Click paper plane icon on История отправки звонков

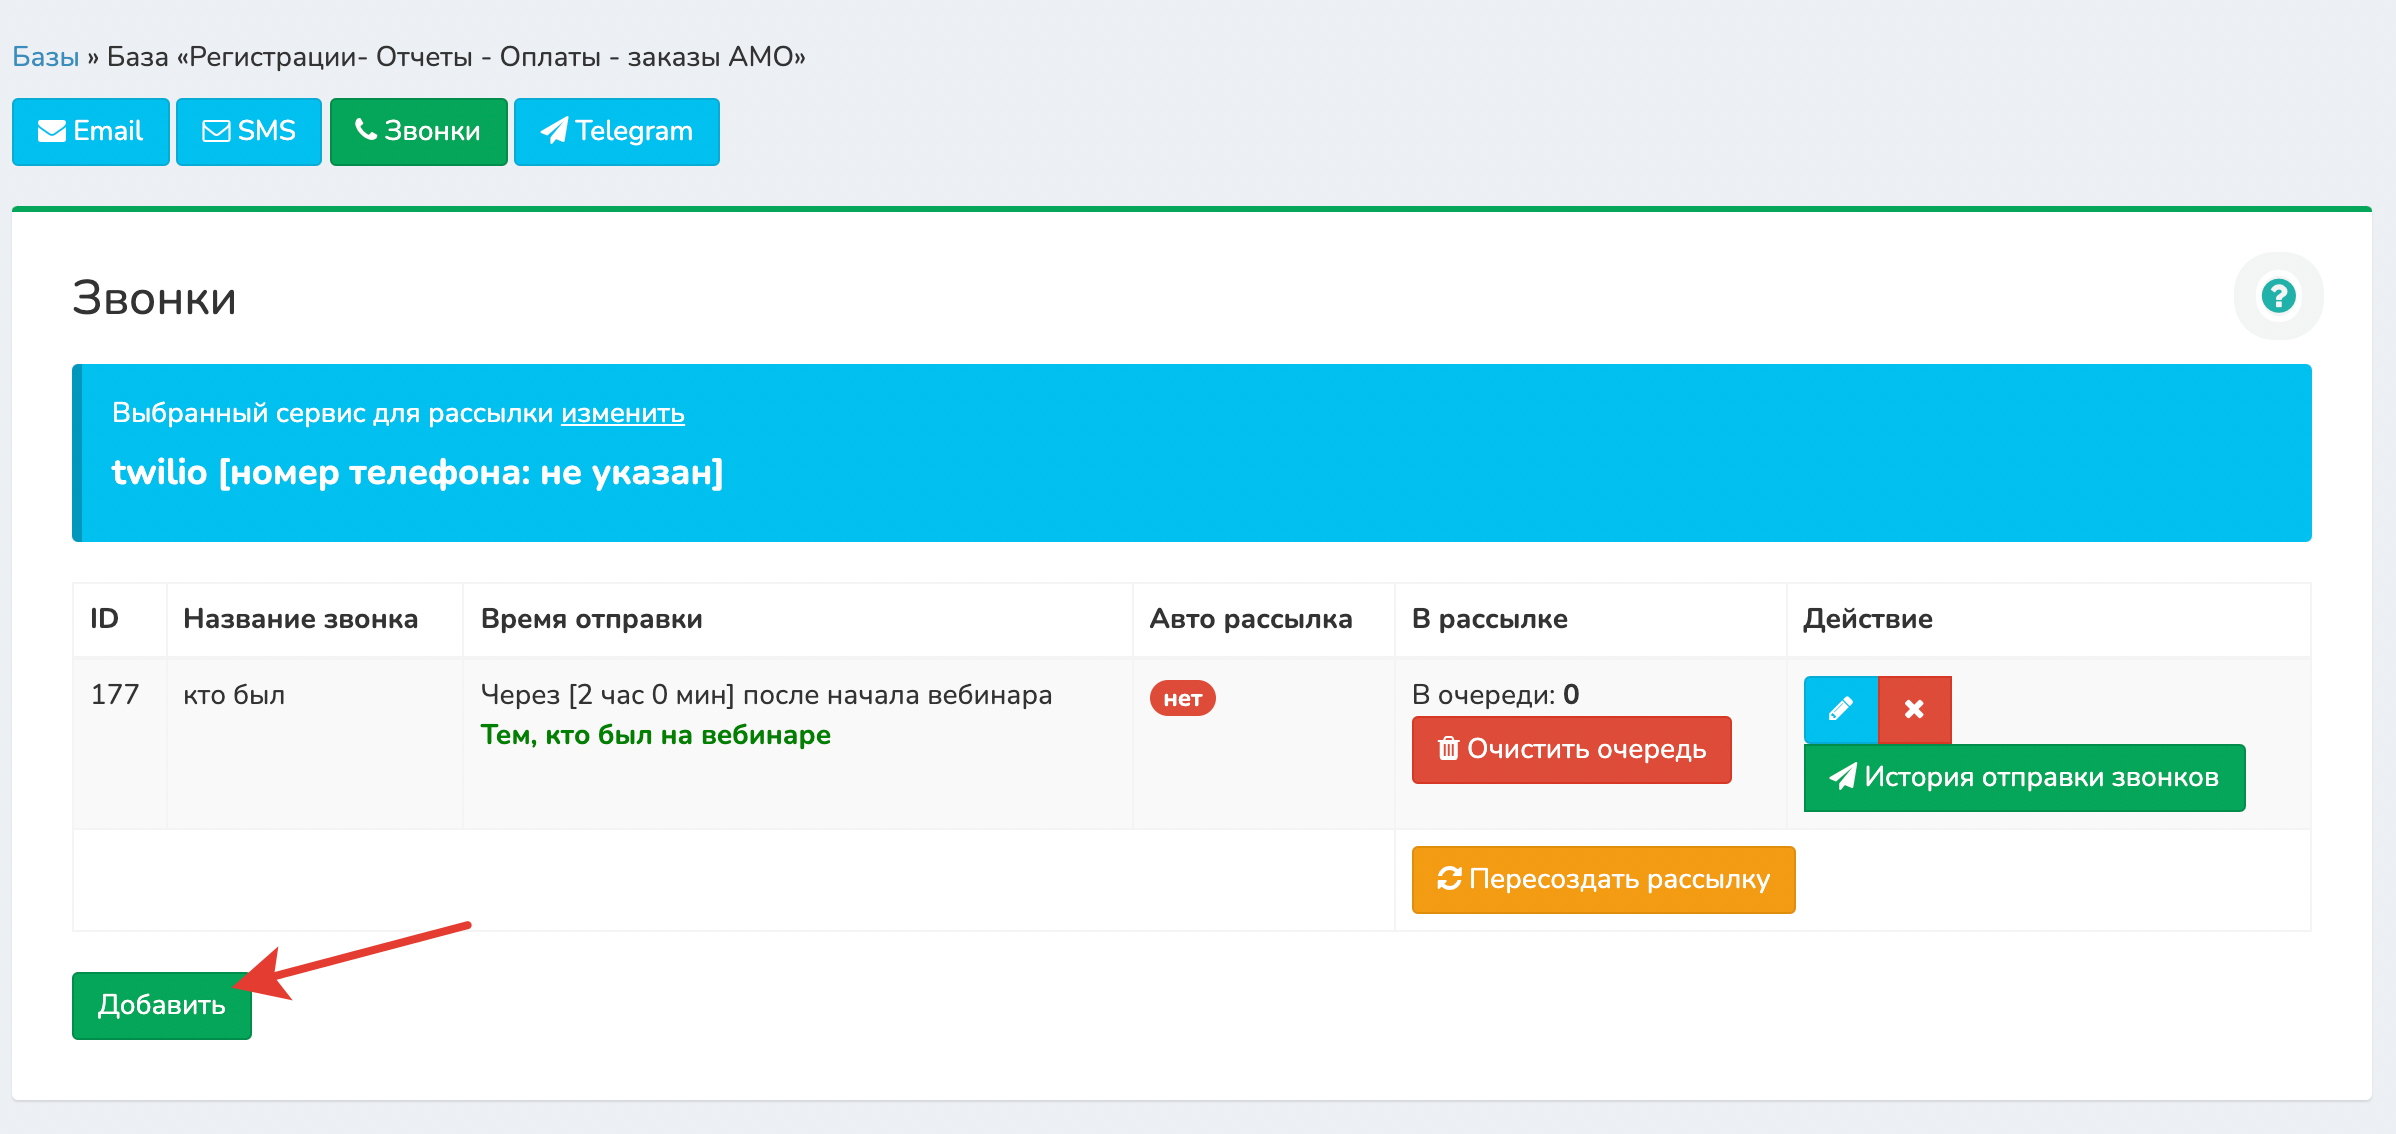1842,777
